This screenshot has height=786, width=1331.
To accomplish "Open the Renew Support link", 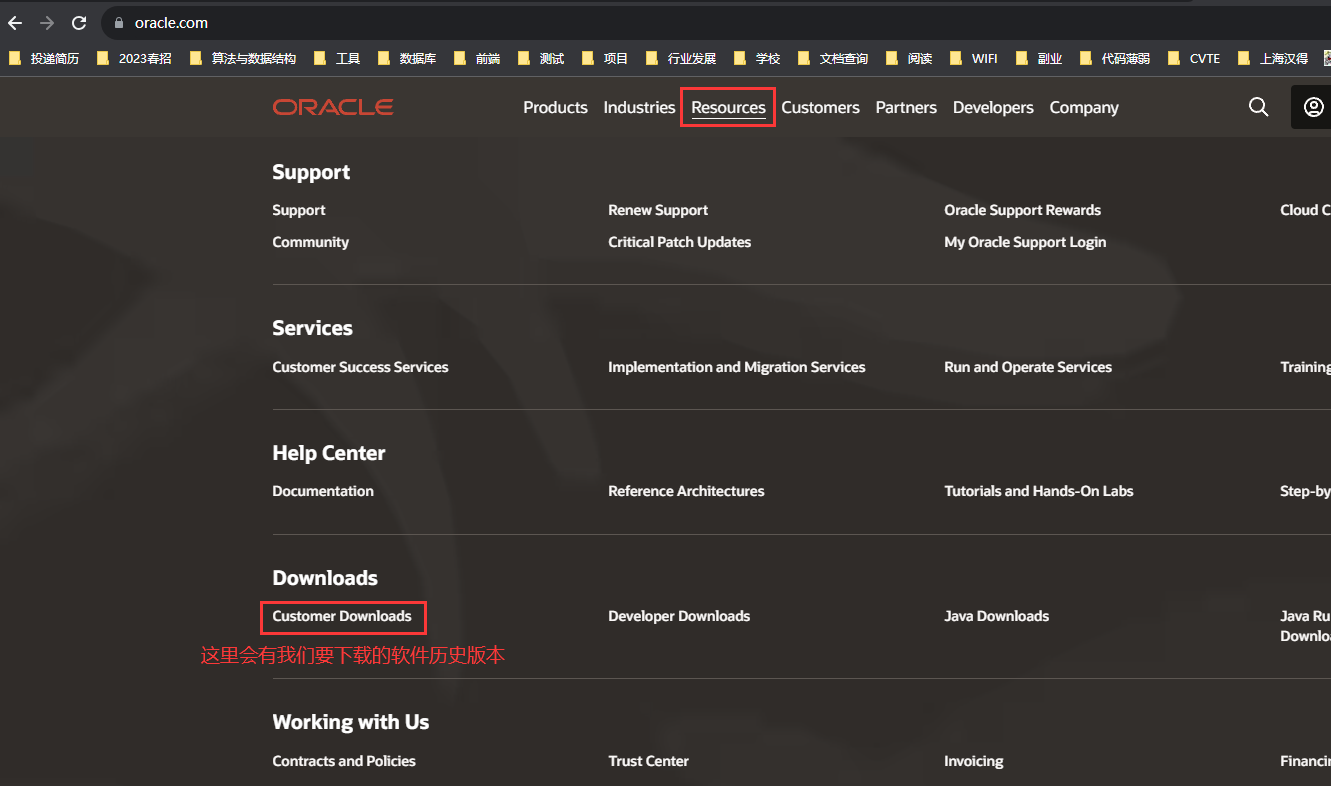I will pos(658,210).
